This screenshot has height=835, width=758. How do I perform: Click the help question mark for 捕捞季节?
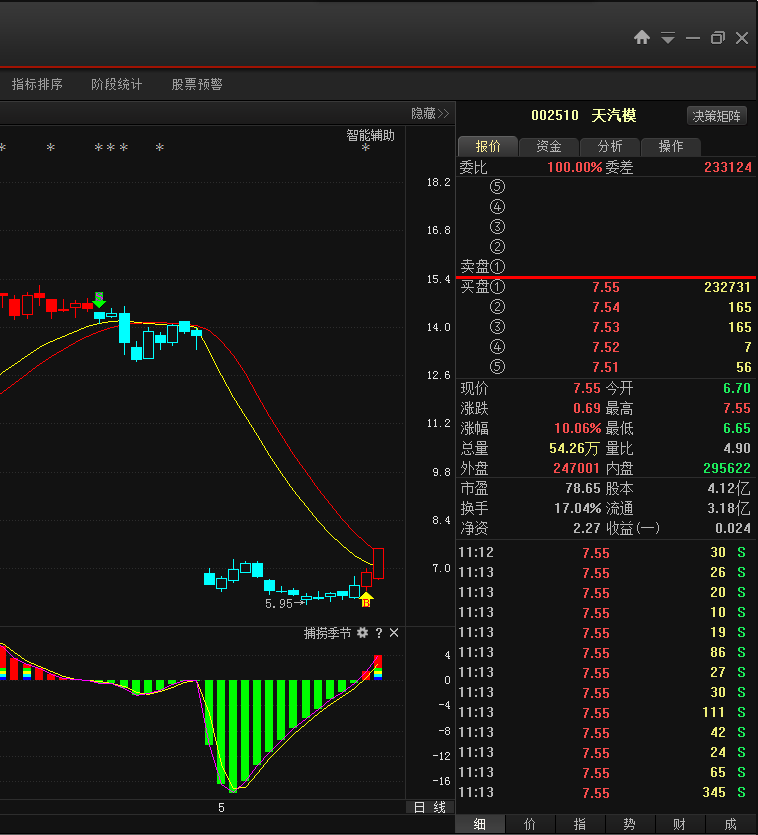[379, 633]
